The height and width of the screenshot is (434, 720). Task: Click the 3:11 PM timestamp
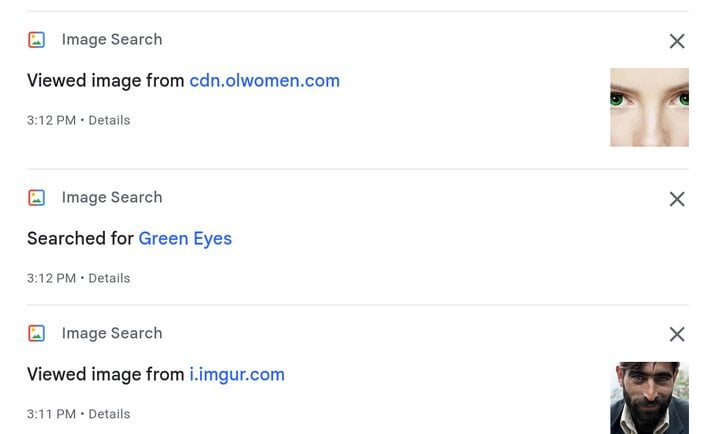pos(51,414)
